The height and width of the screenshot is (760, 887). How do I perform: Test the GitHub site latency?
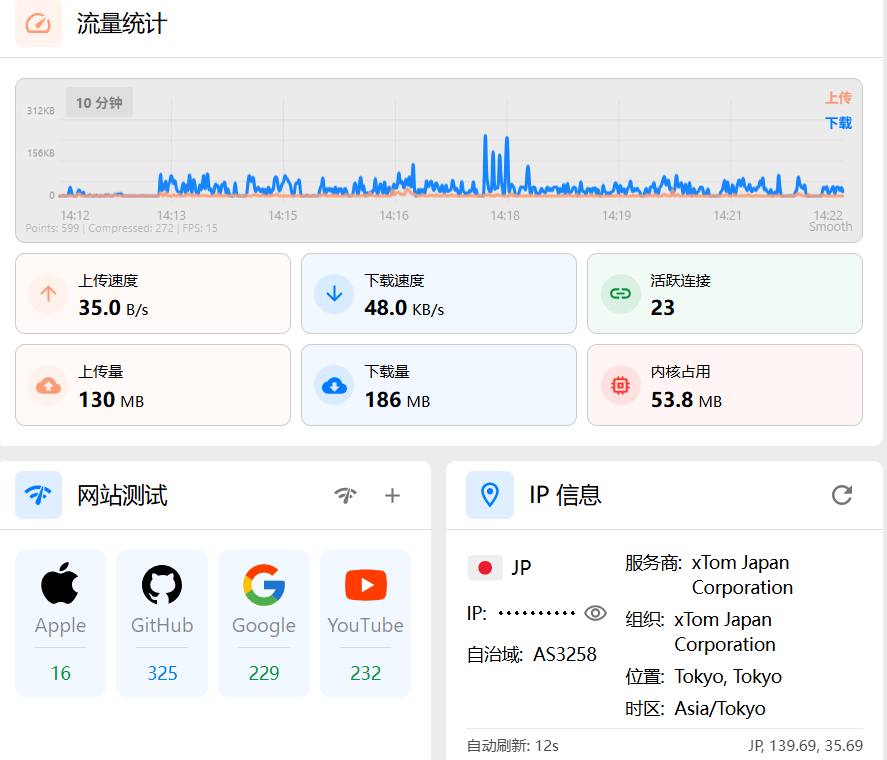(x=162, y=623)
